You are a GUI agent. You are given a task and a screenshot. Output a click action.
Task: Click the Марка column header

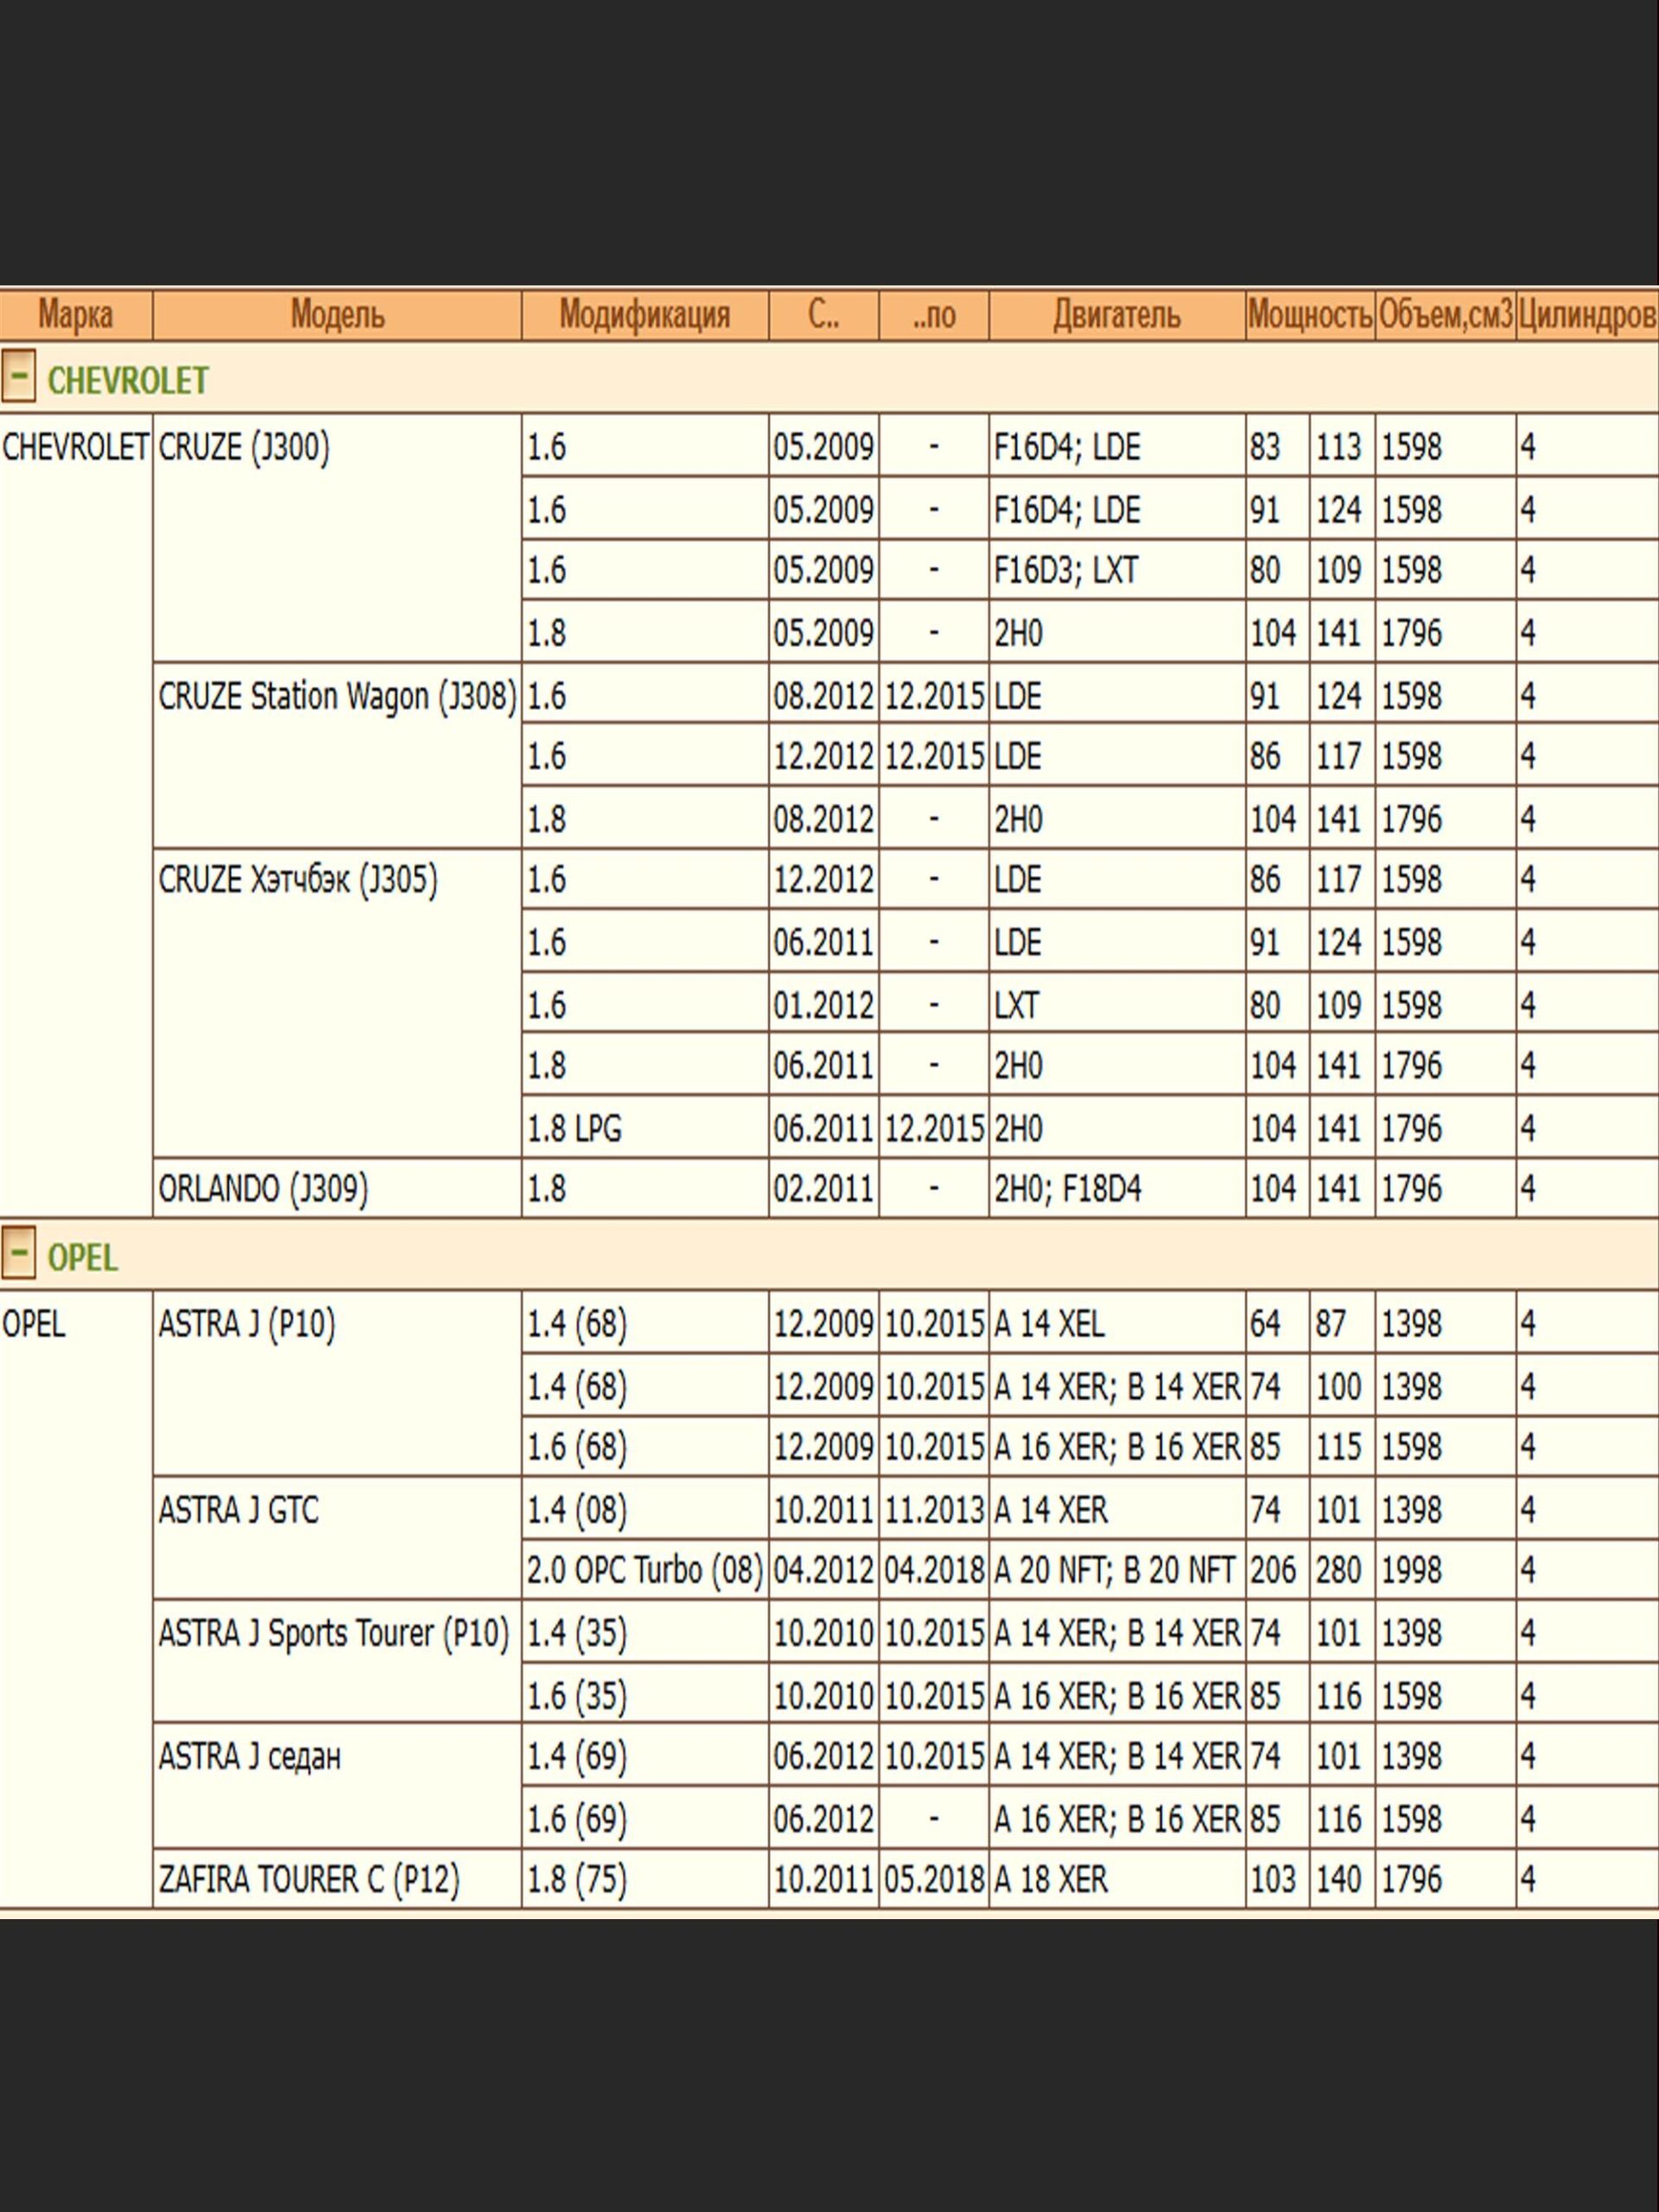tap(75, 315)
